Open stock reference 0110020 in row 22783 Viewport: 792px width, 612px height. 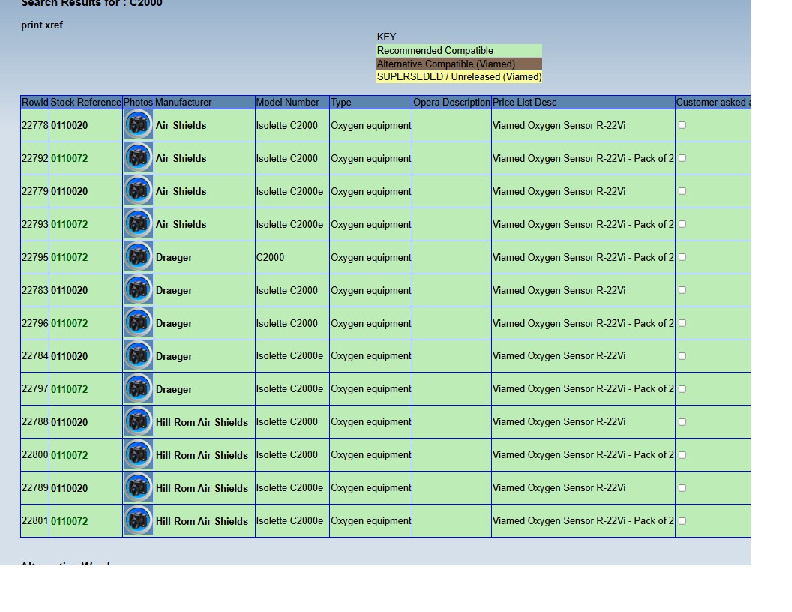point(70,290)
